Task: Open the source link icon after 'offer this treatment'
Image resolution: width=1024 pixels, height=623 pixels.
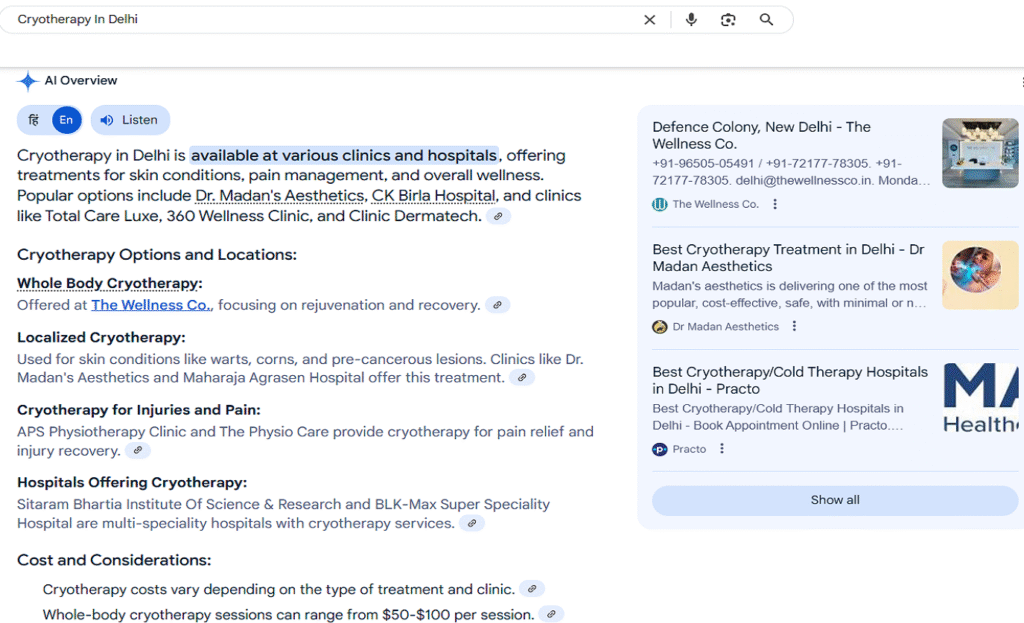Action: click(x=522, y=377)
